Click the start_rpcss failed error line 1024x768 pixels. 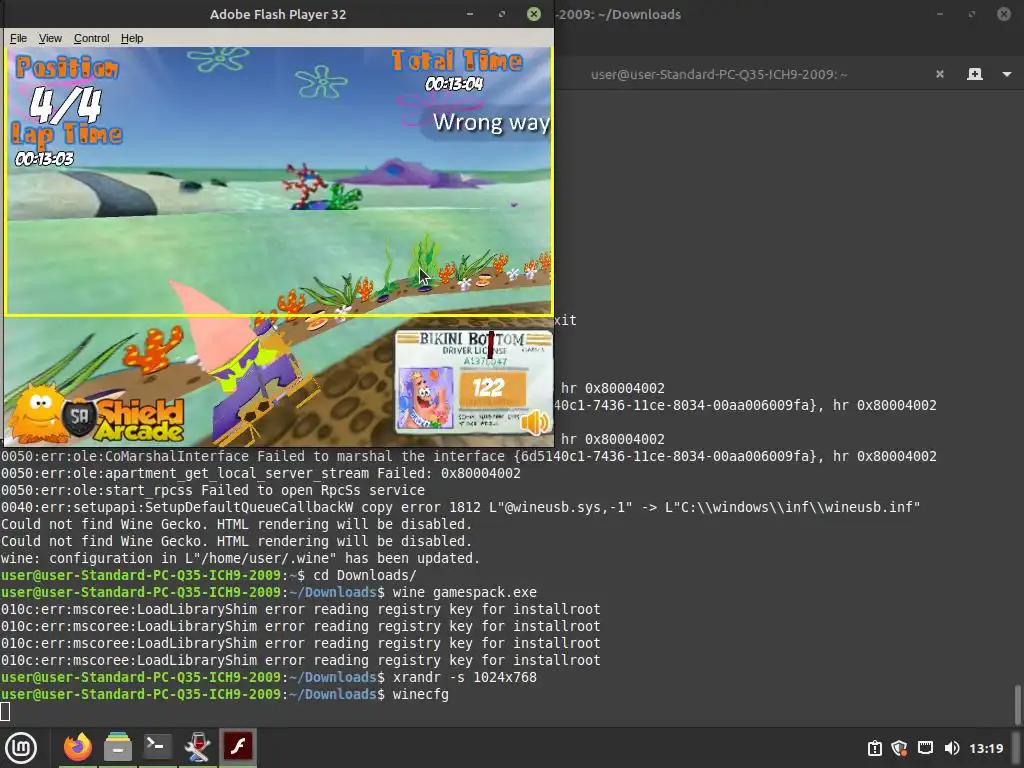(x=213, y=490)
